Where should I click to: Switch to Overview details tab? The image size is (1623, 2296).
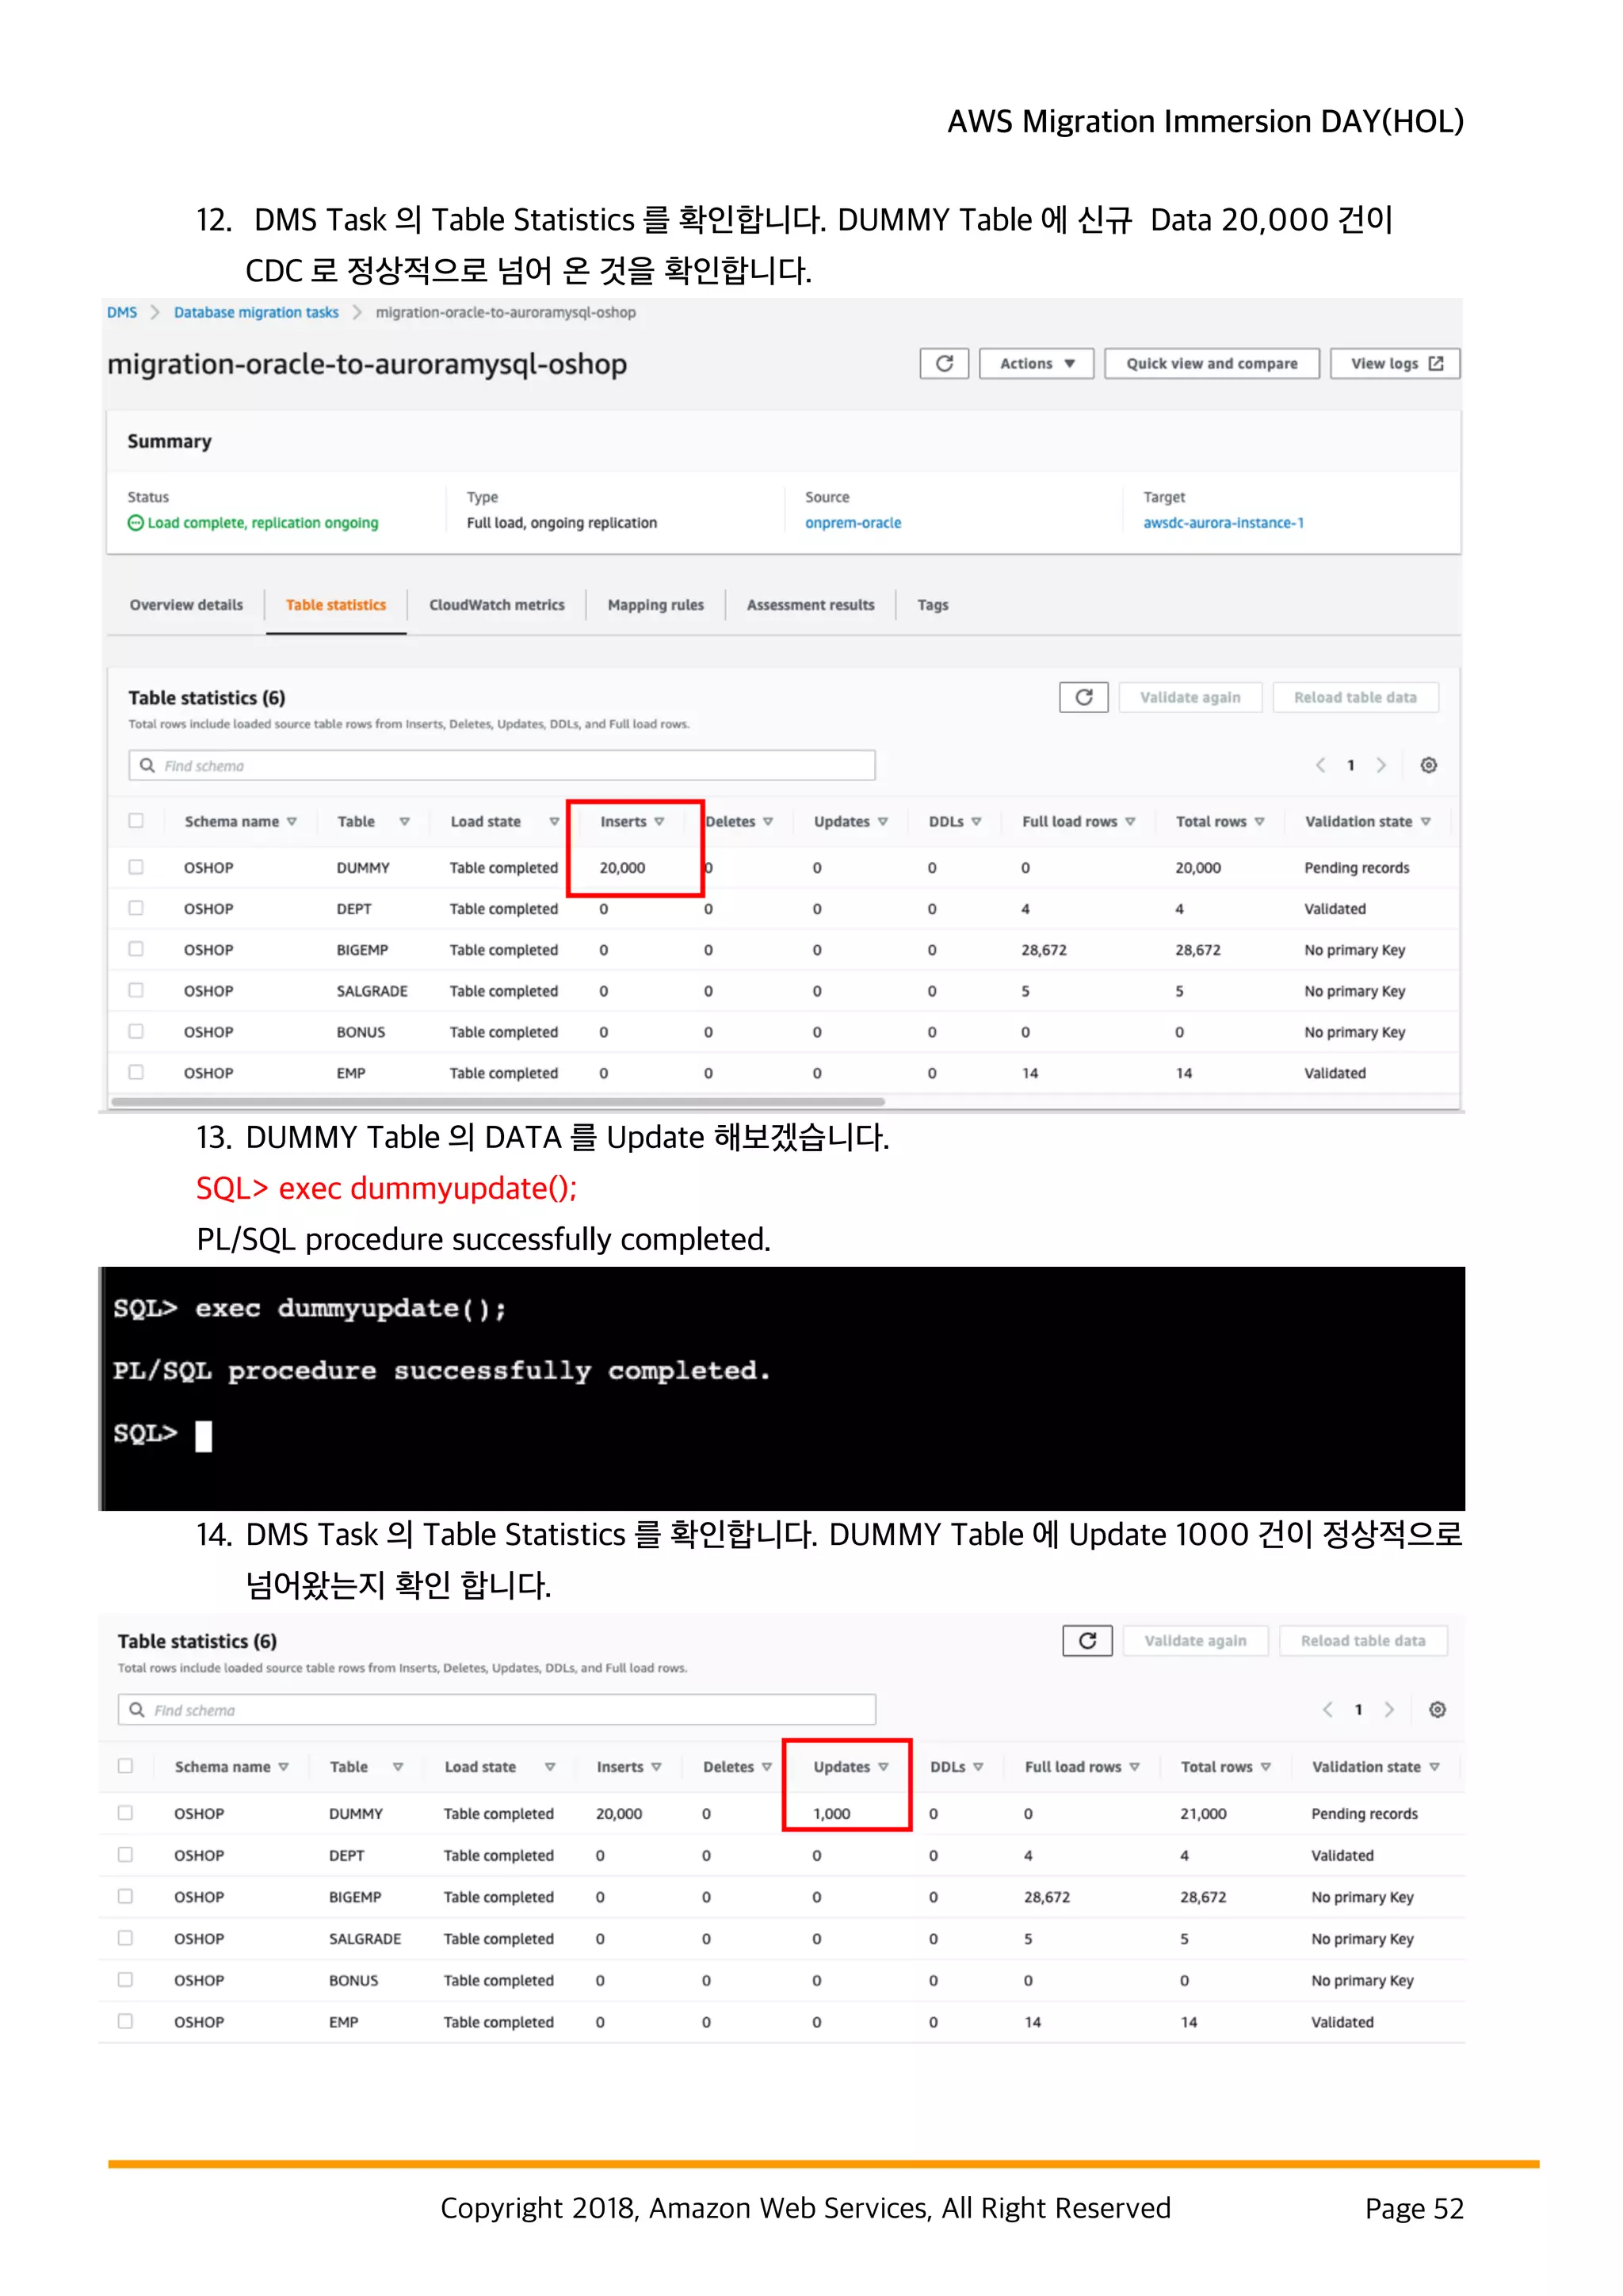coord(186,605)
